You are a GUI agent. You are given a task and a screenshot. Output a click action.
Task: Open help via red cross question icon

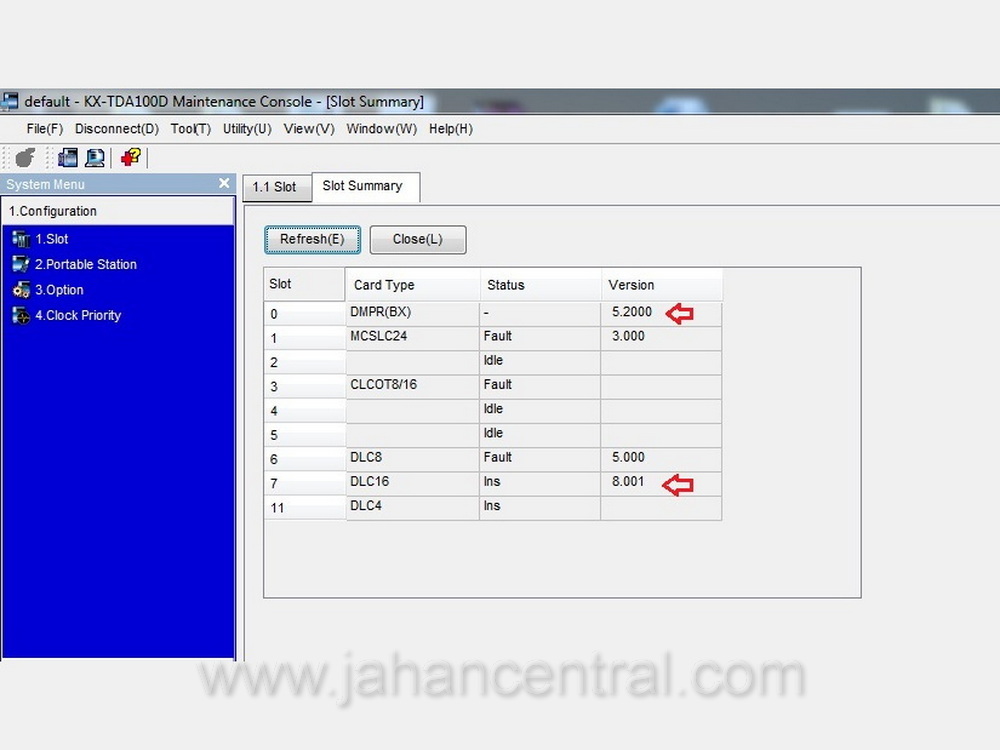click(x=131, y=157)
